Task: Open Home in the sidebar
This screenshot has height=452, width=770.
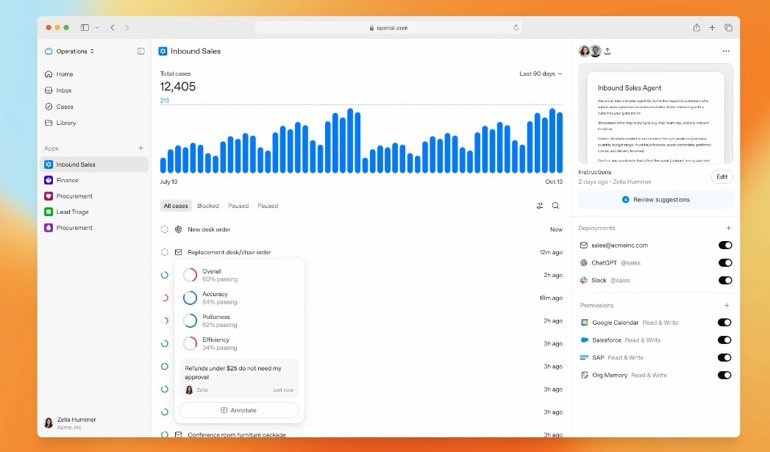Action: [64, 74]
